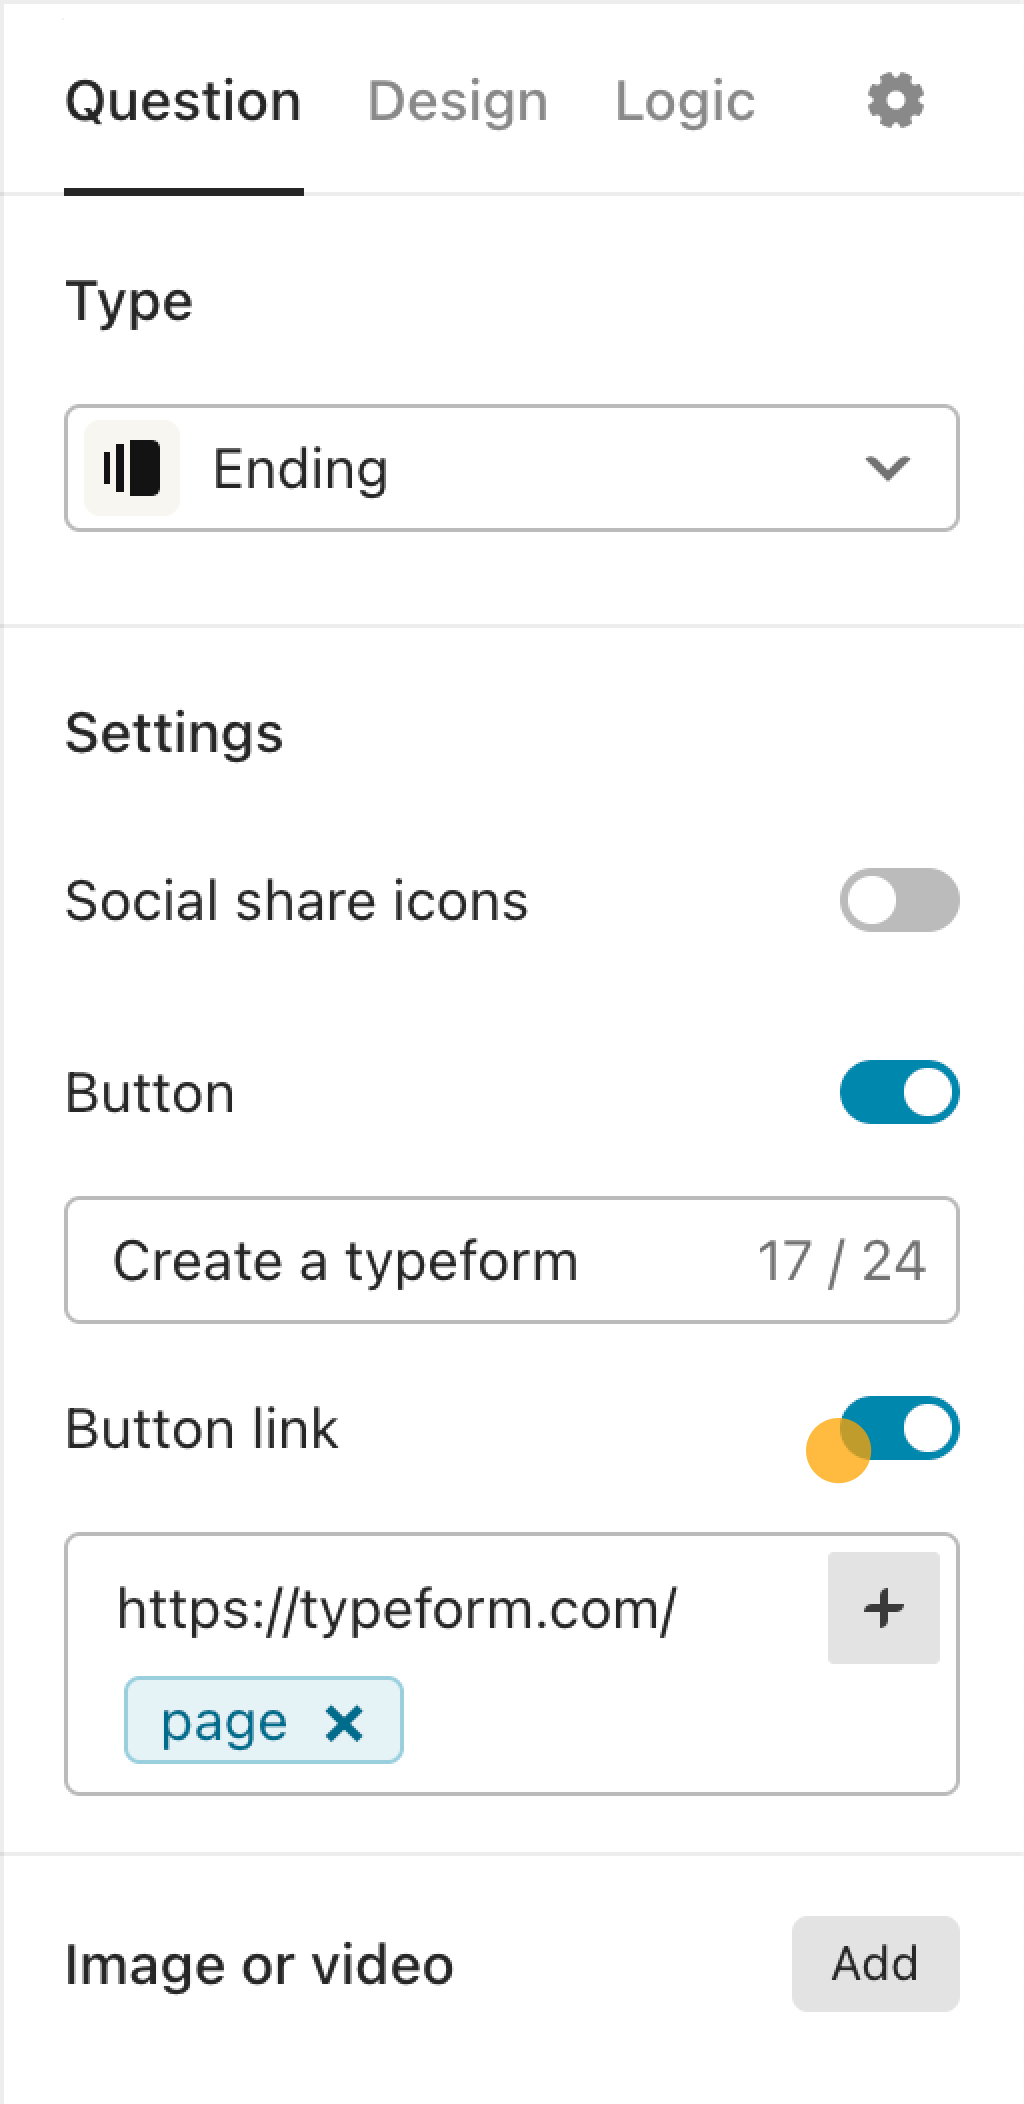Open the settings gear icon
Image resolution: width=1024 pixels, height=2104 pixels.
895,100
